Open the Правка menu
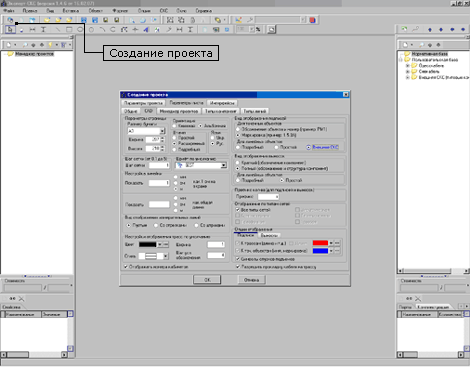This screenshot has width=470, height=367. pos(30,11)
